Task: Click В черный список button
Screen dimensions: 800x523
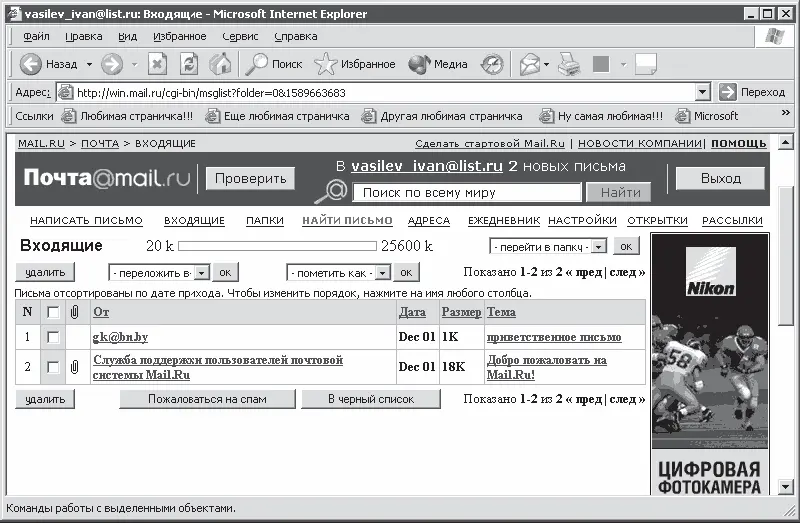Action: pyautogui.click(x=371, y=399)
